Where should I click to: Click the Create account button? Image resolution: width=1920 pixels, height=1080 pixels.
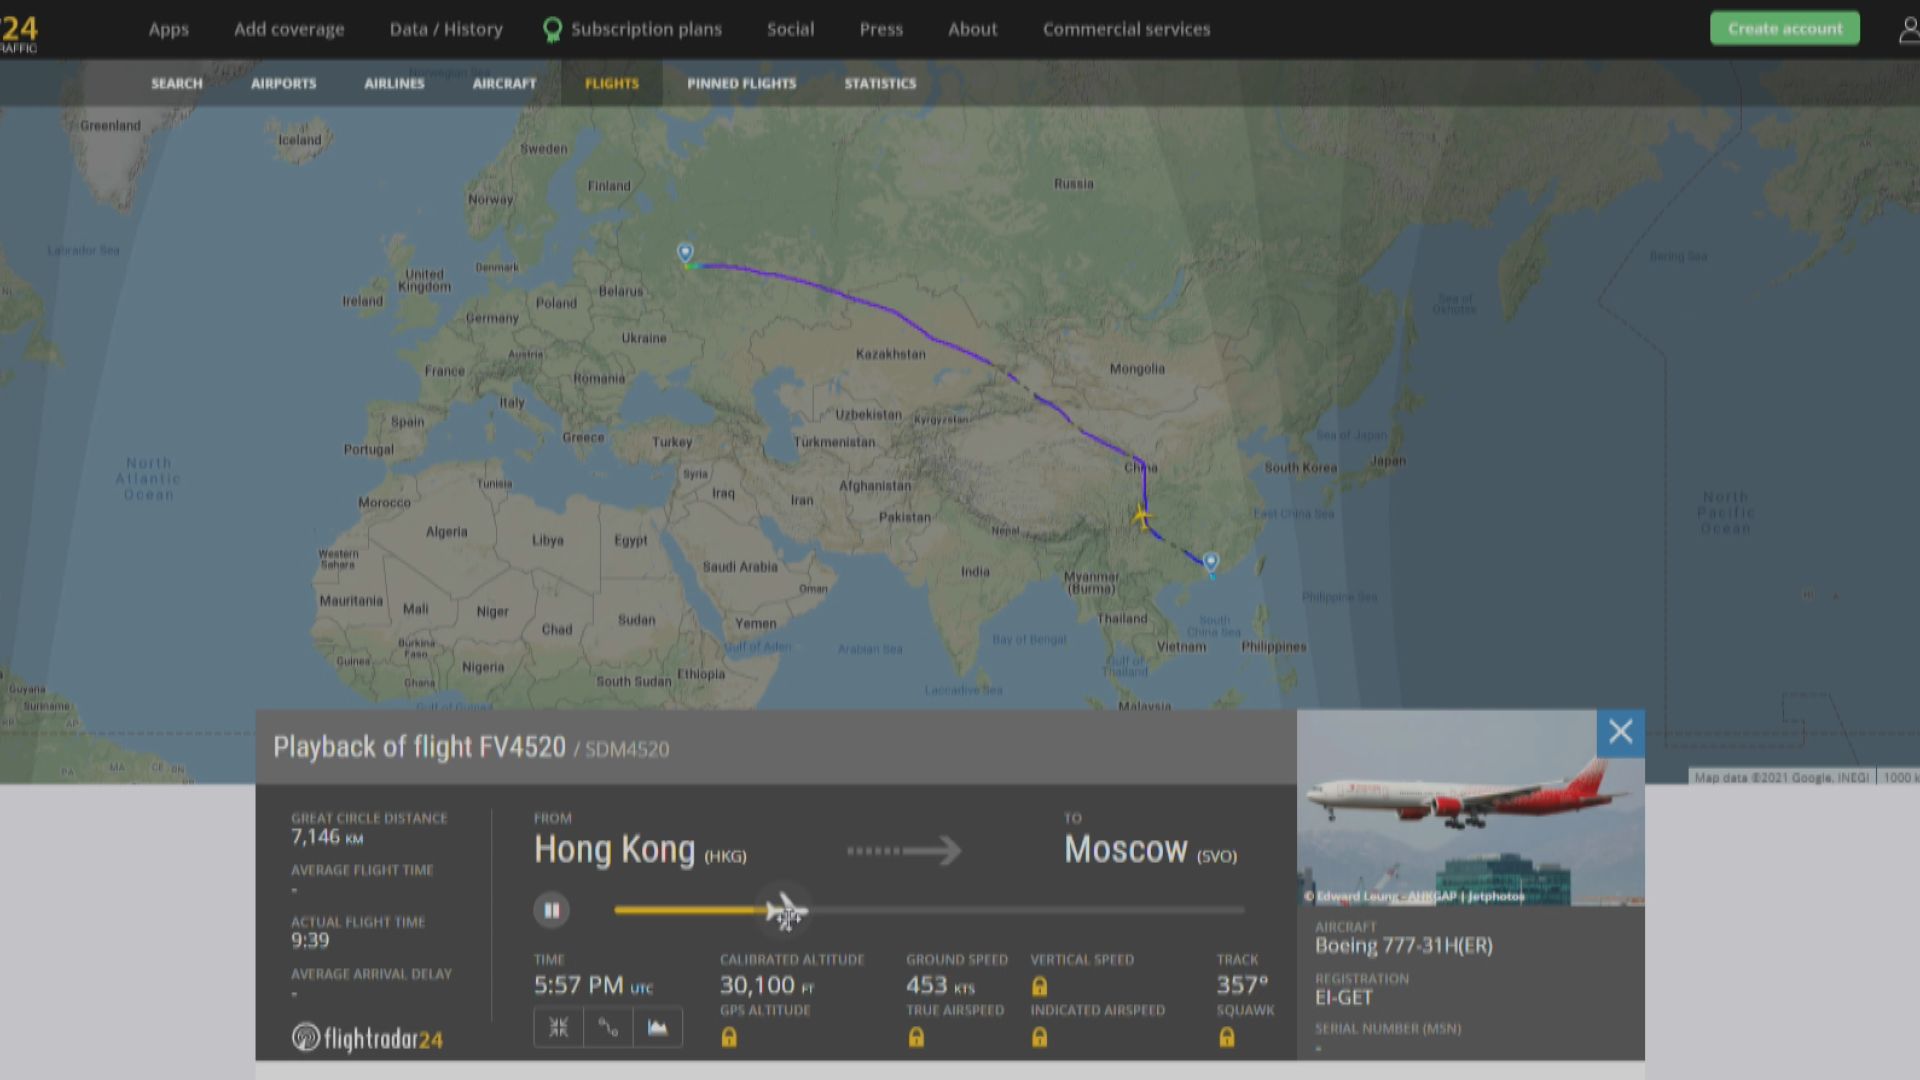1785,28
